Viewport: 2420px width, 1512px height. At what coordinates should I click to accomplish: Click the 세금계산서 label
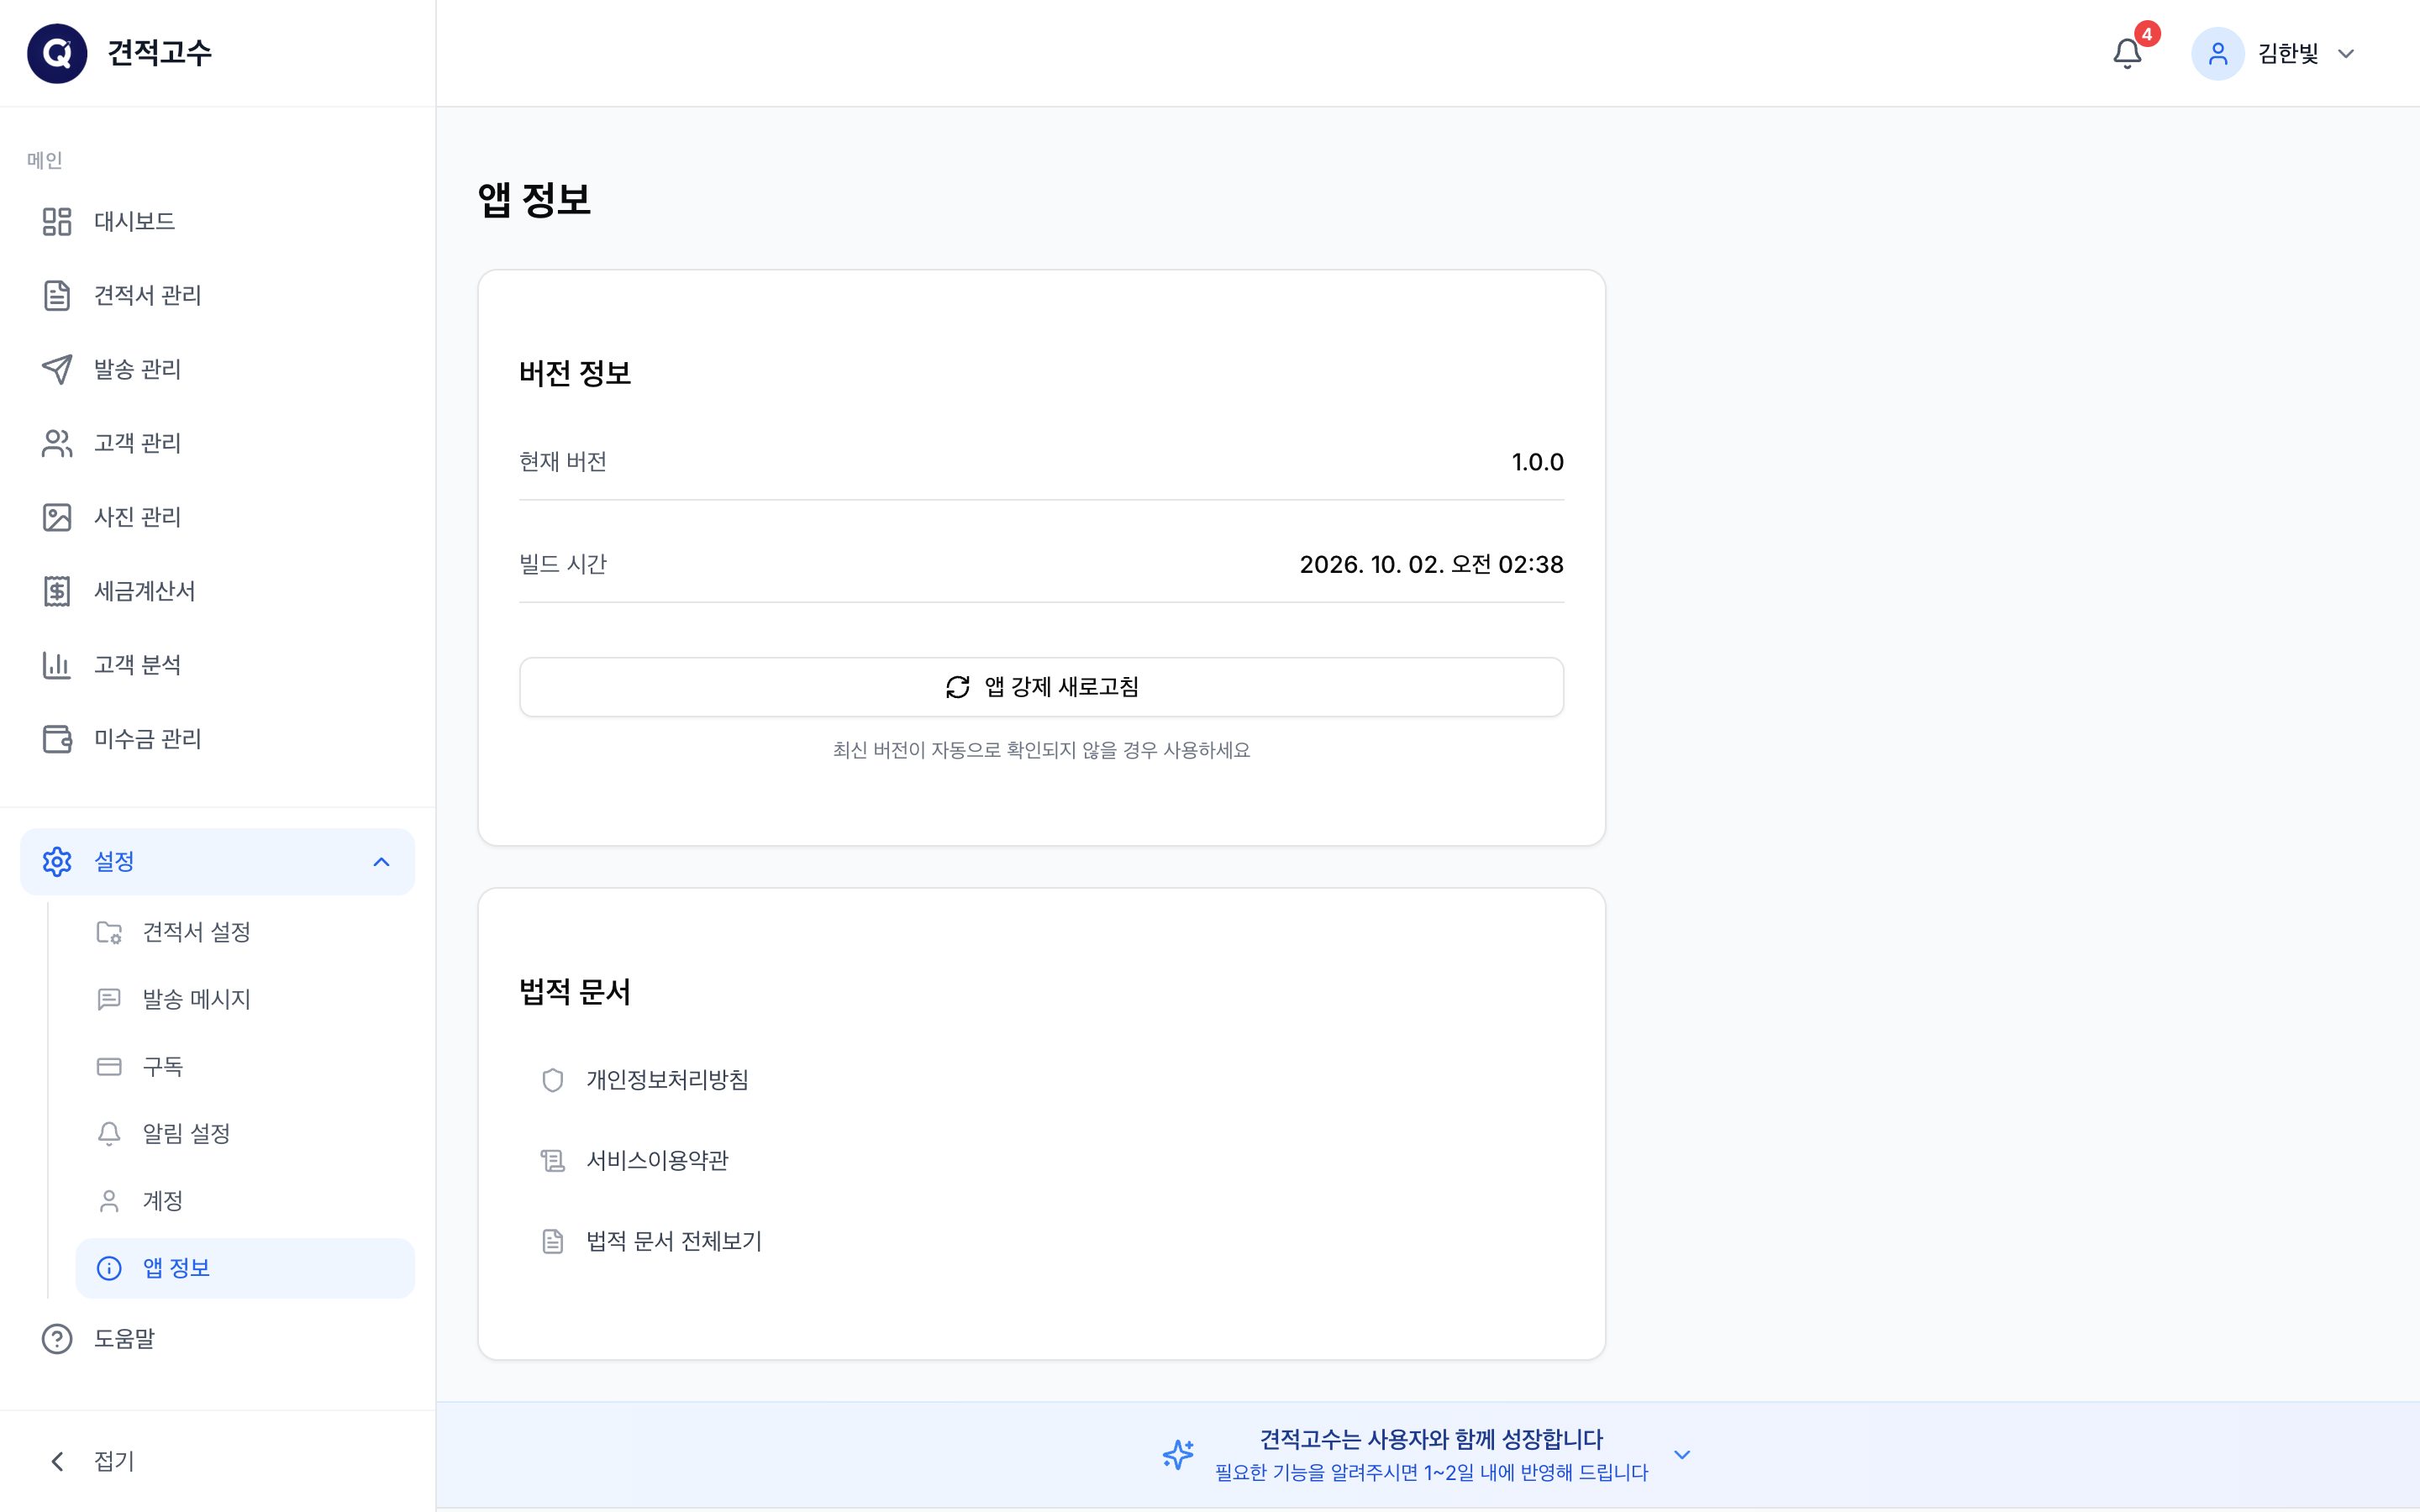145,591
